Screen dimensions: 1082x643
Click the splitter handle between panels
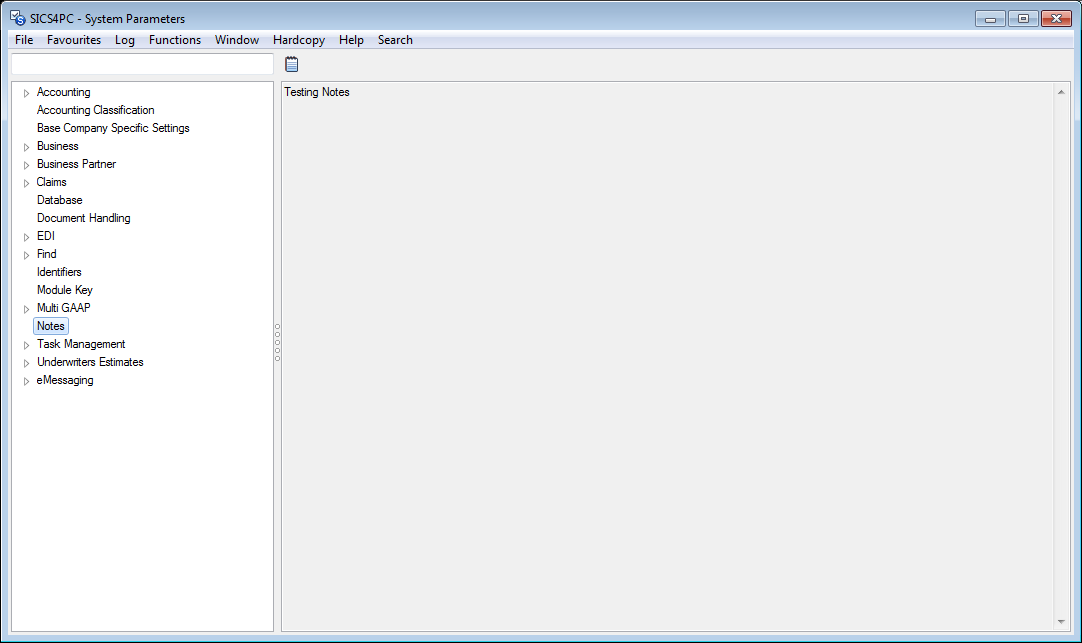click(x=277, y=342)
